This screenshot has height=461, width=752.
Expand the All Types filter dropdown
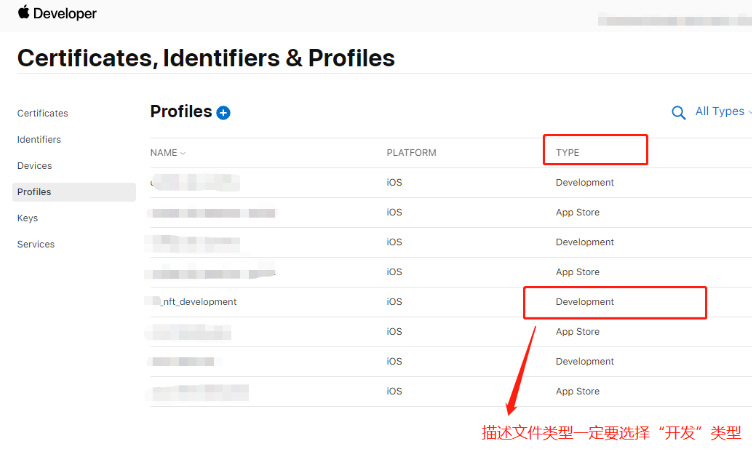pos(722,112)
